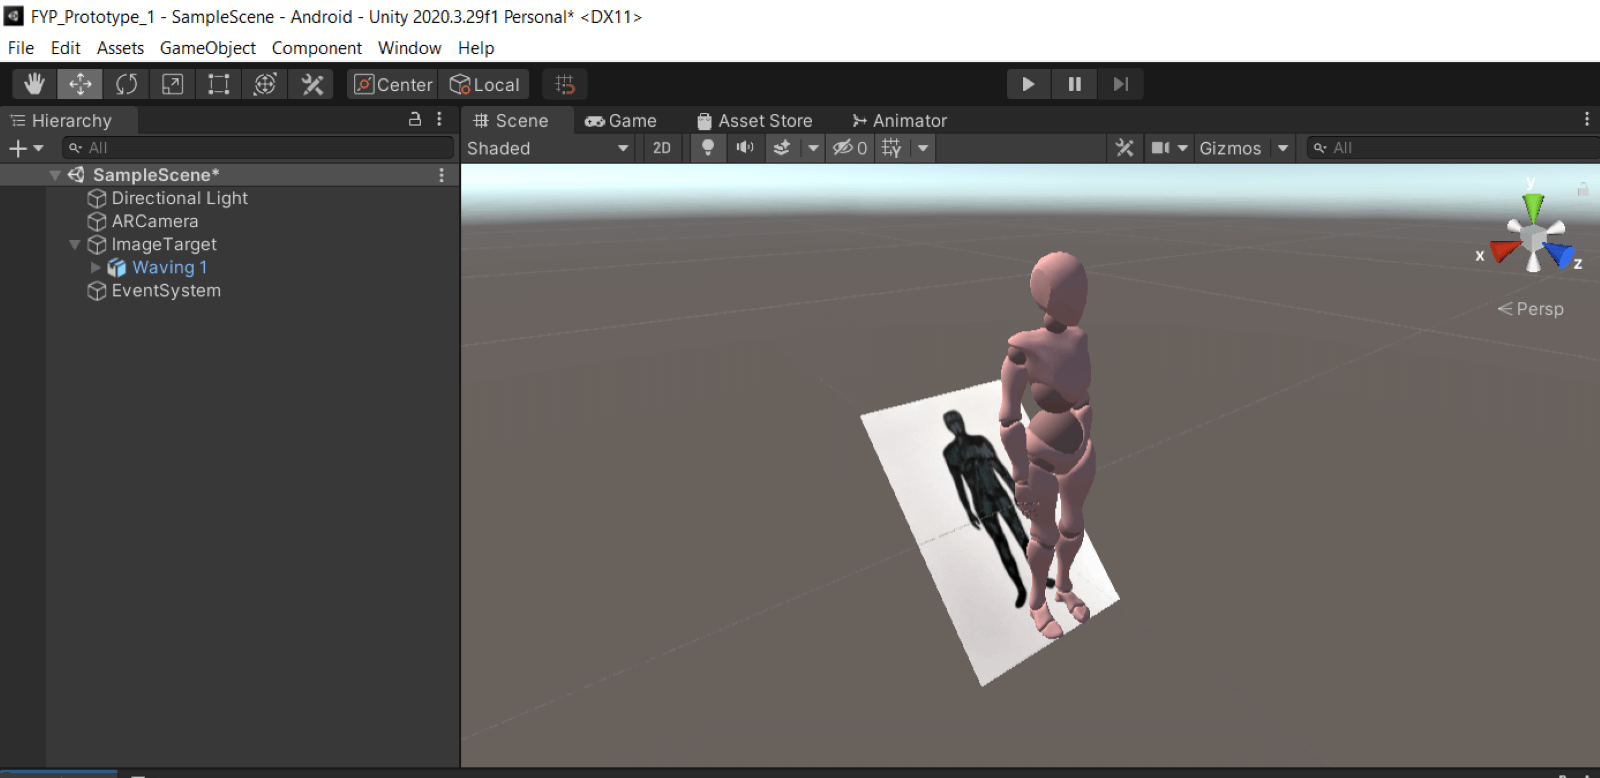Open the Shaded draw mode dropdown
1600x778 pixels.
click(x=548, y=148)
